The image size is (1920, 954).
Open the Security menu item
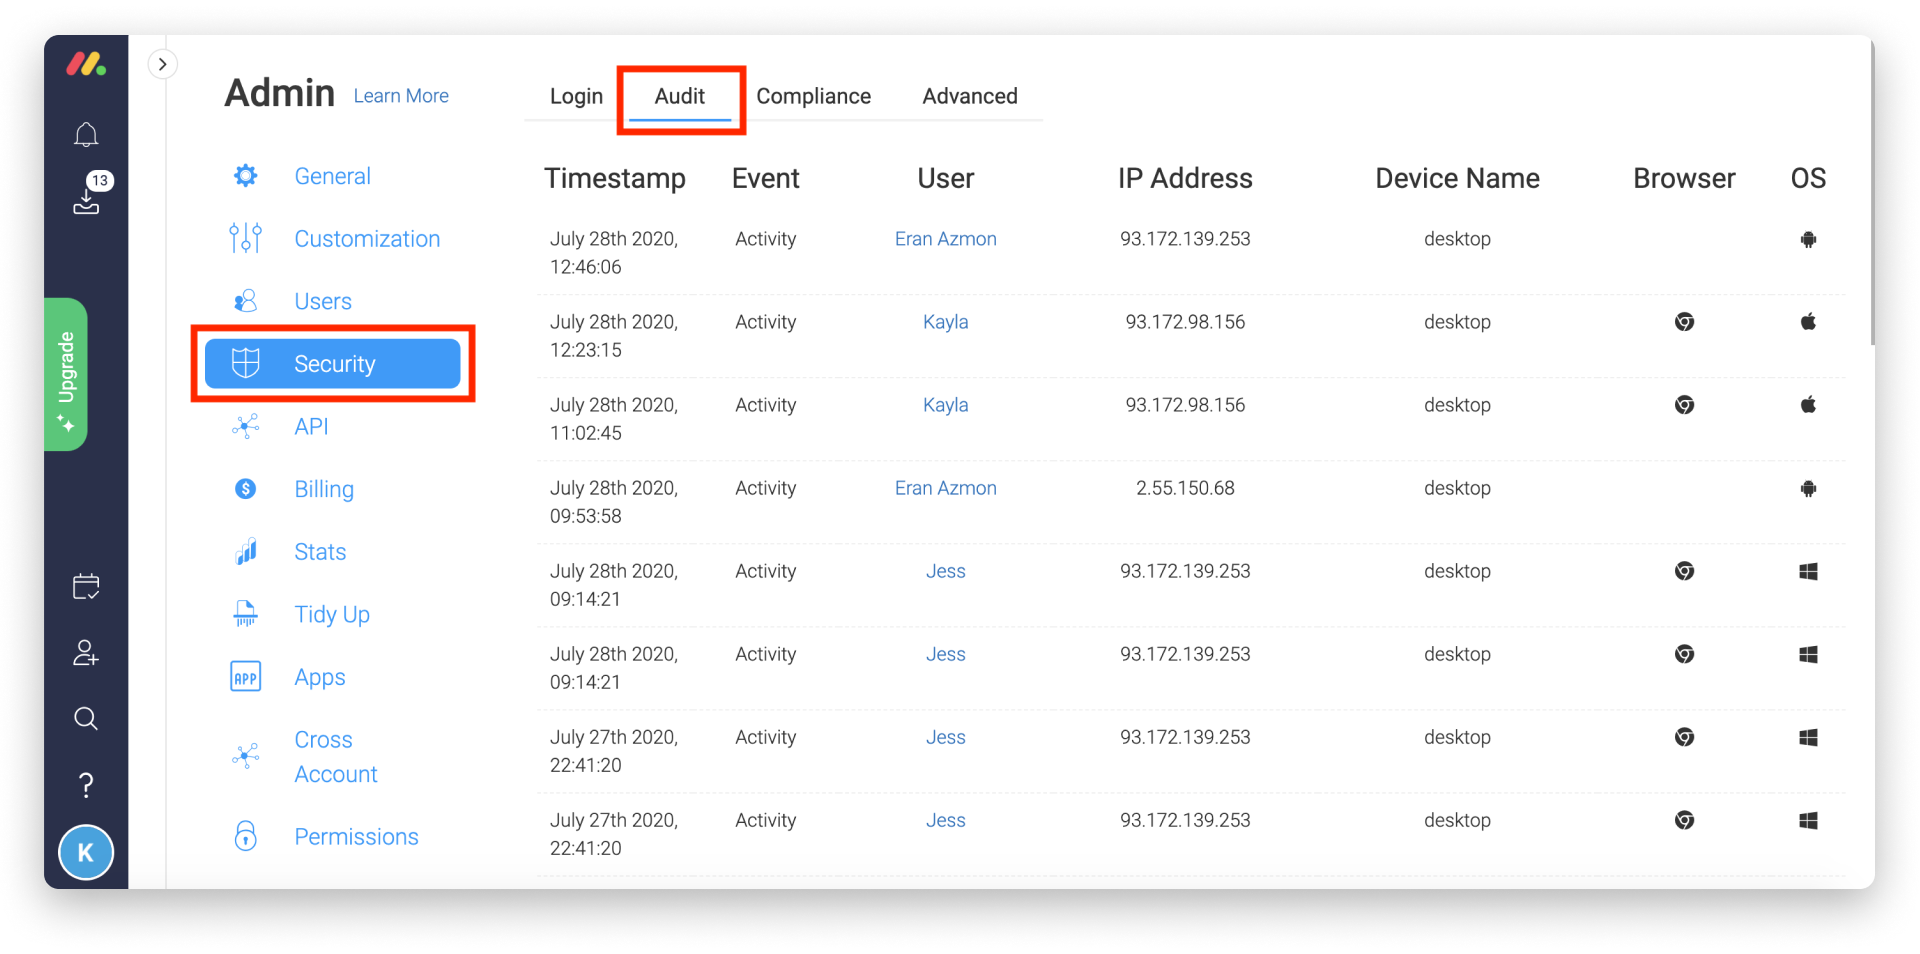click(332, 364)
